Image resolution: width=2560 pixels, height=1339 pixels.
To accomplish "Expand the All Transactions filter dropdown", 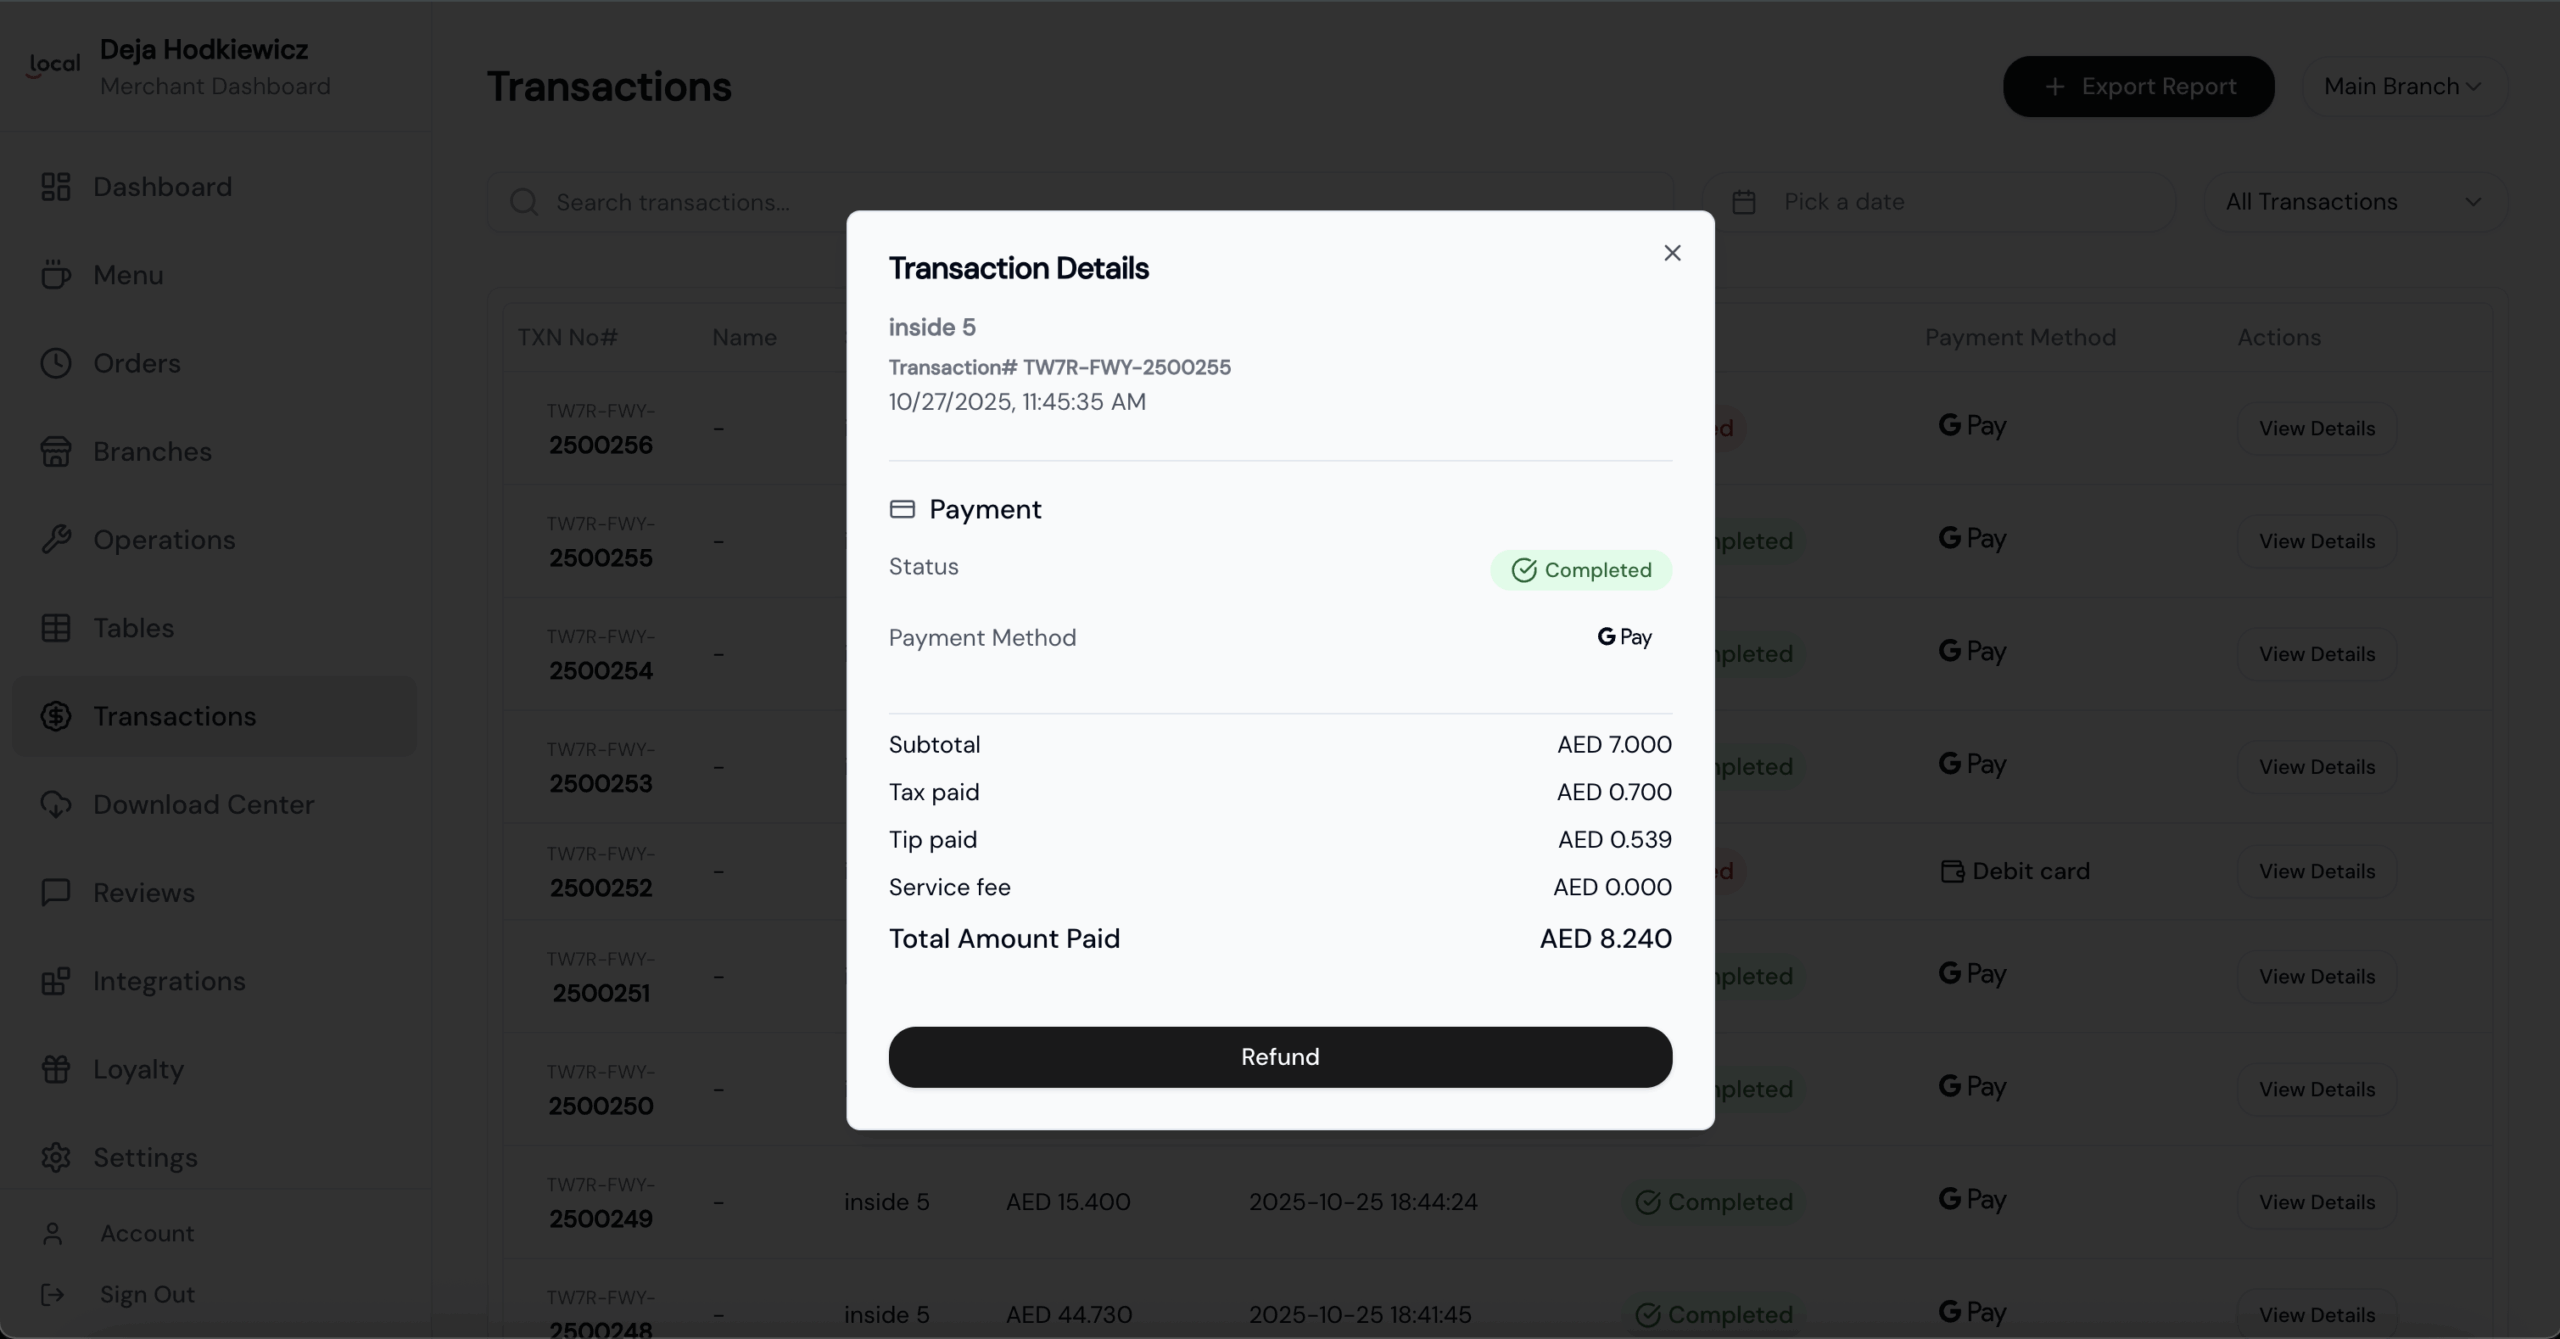I will pos(2352,202).
